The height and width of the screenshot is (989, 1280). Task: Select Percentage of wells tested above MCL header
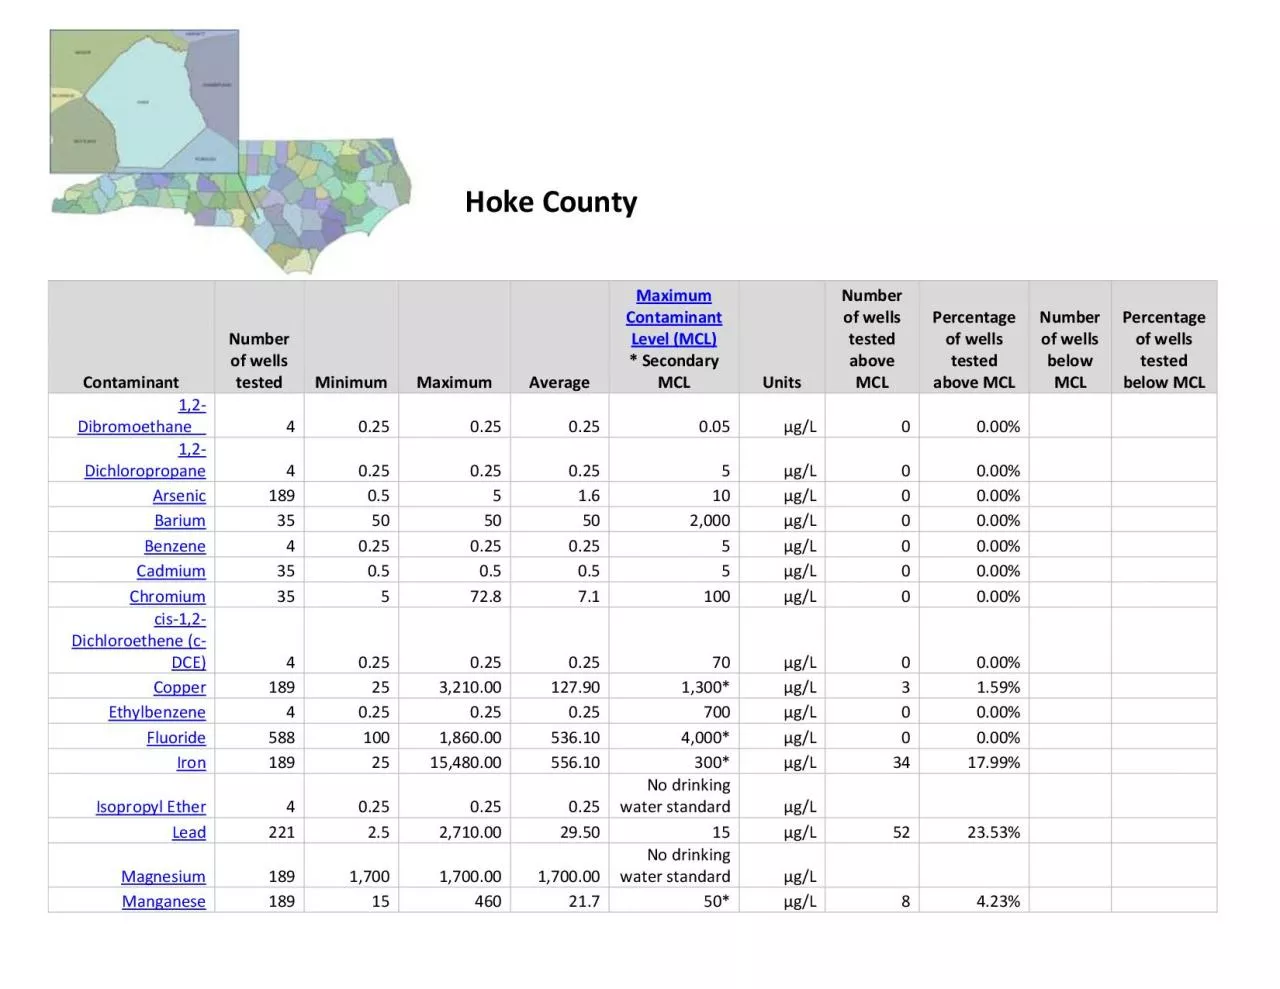(x=974, y=349)
